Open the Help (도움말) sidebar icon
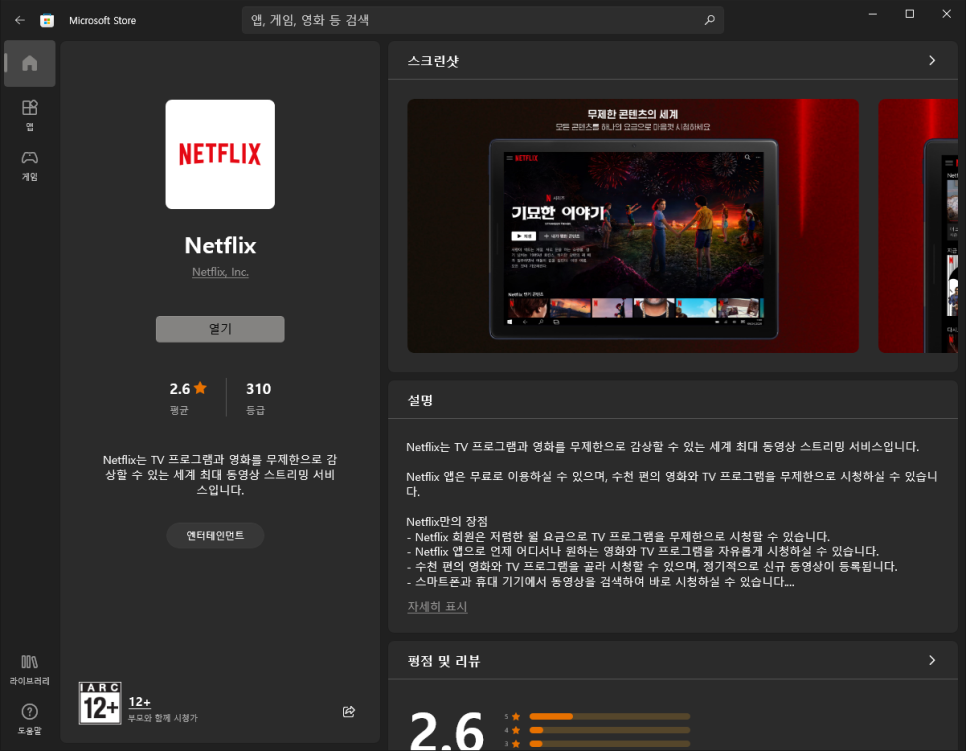This screenshot has width=966, height=751. tap(30, 719)
